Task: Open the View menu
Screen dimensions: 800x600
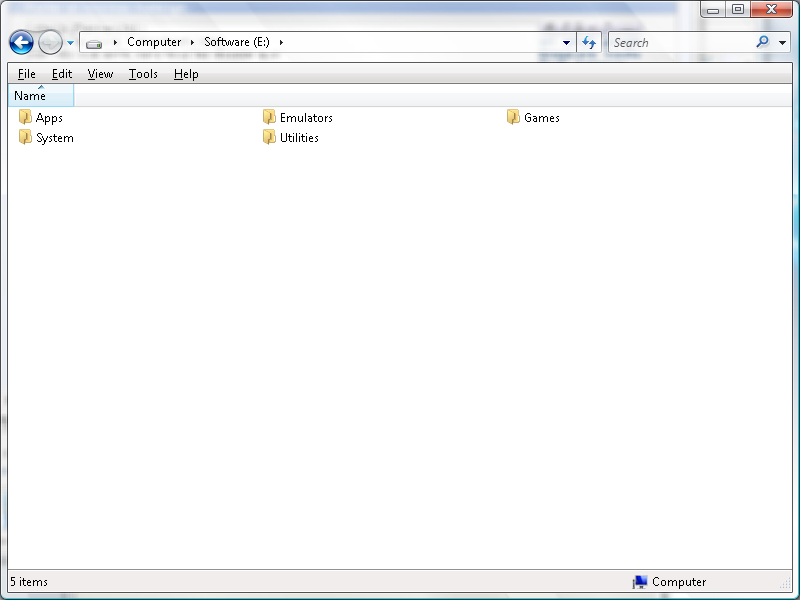Action: [100, 74]
